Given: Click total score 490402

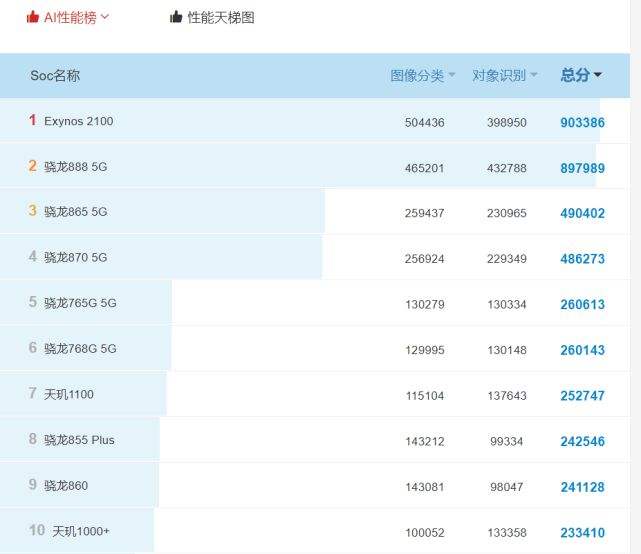Looking at the screenshot, I should (583, 213).
